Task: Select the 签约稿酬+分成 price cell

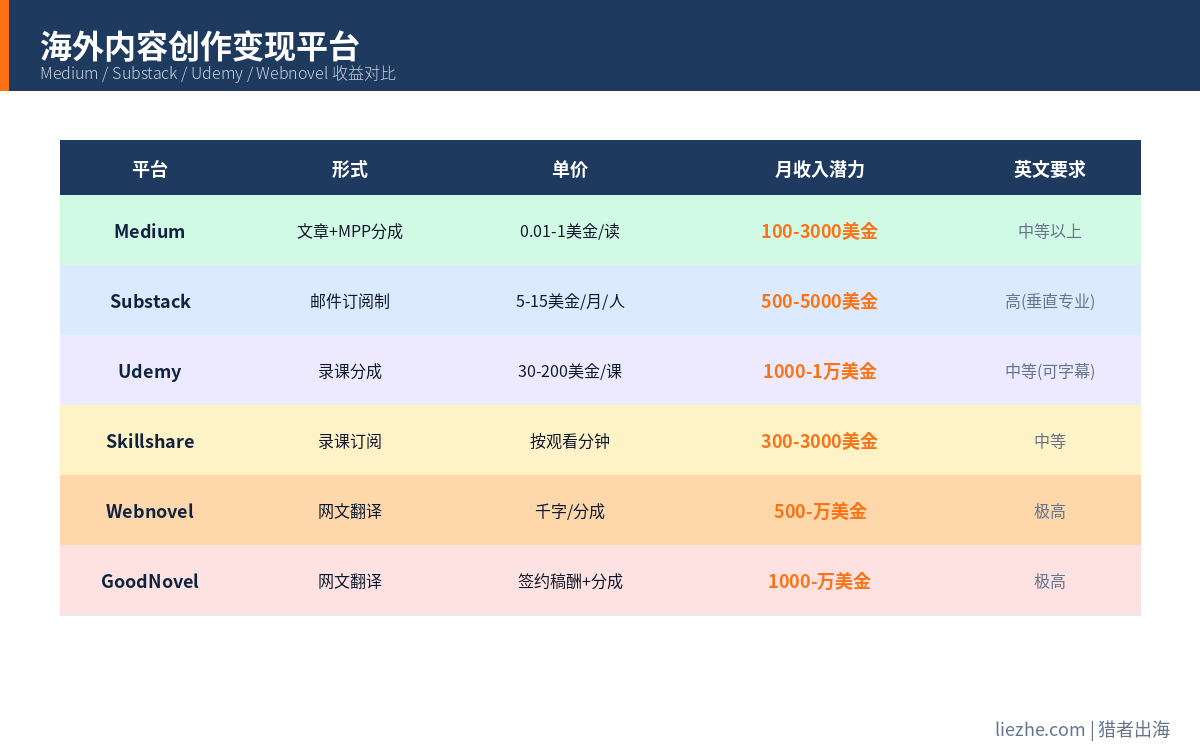Action: tap(570, 581)
